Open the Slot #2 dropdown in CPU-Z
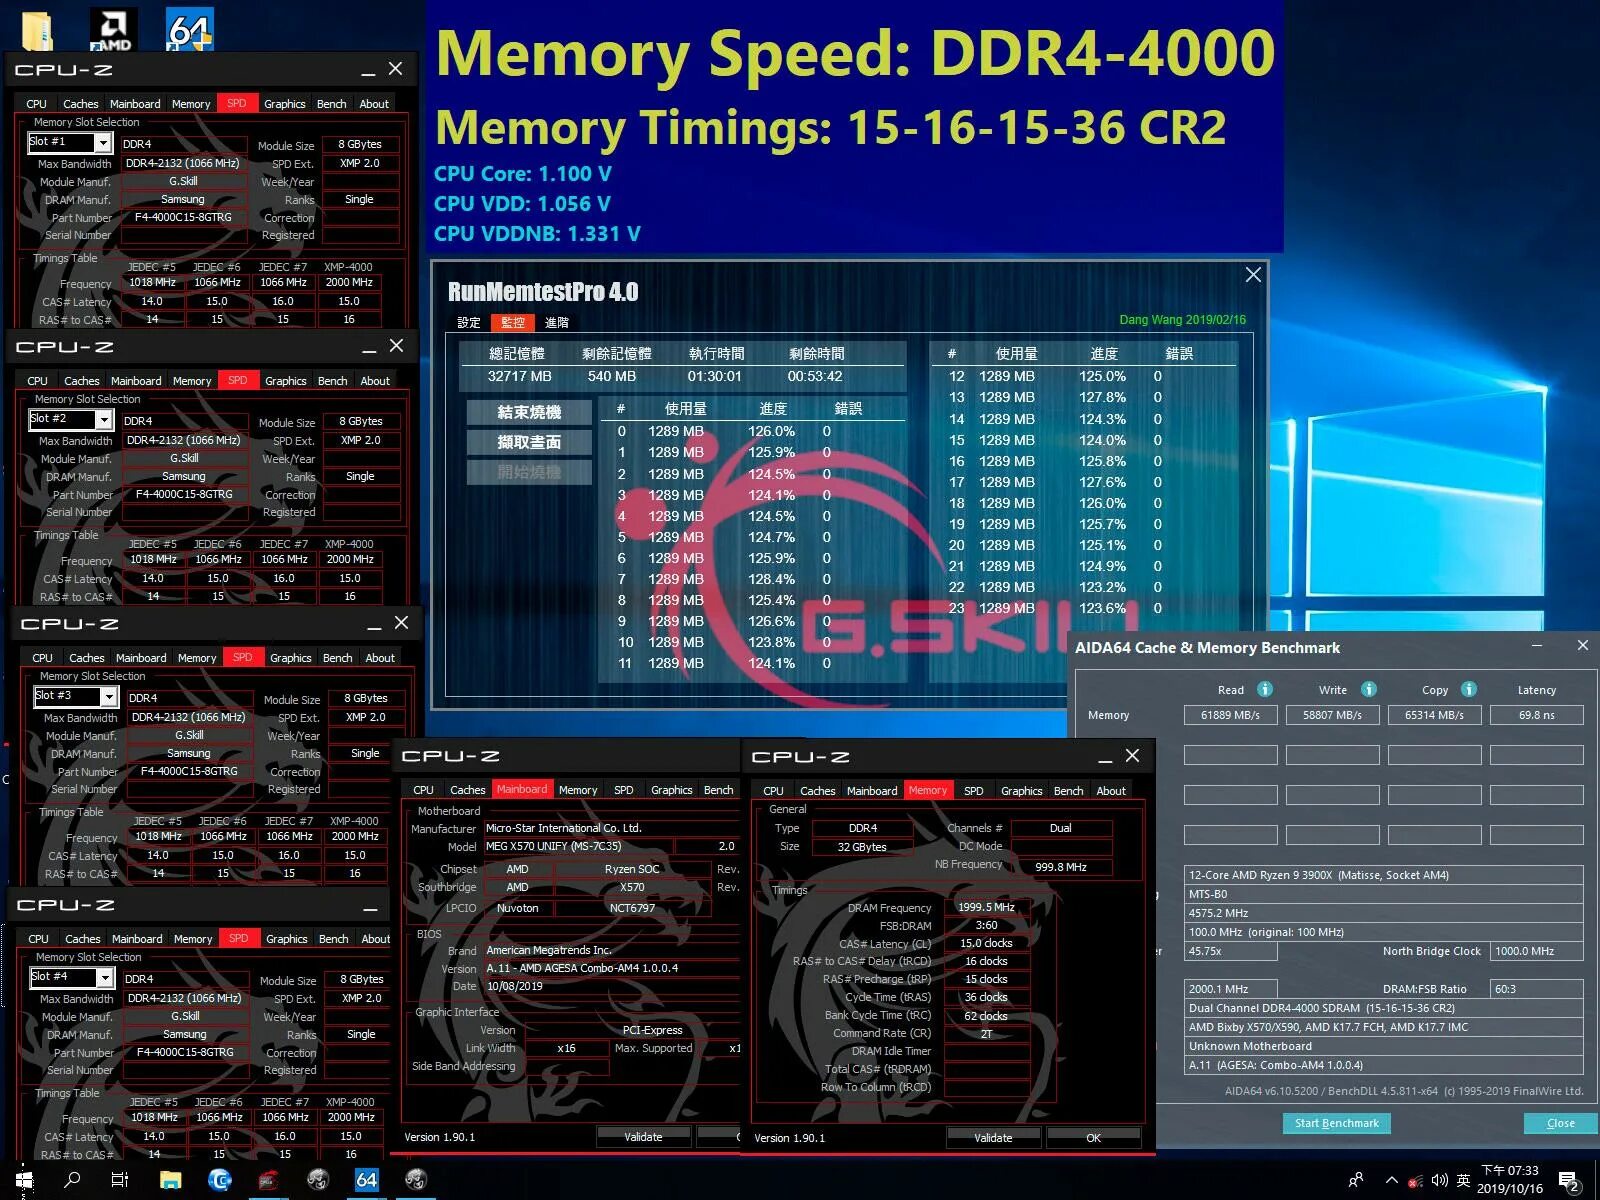Viewport: 1600px width, 1200px height. pyautogui.click(x=104, y=420)
